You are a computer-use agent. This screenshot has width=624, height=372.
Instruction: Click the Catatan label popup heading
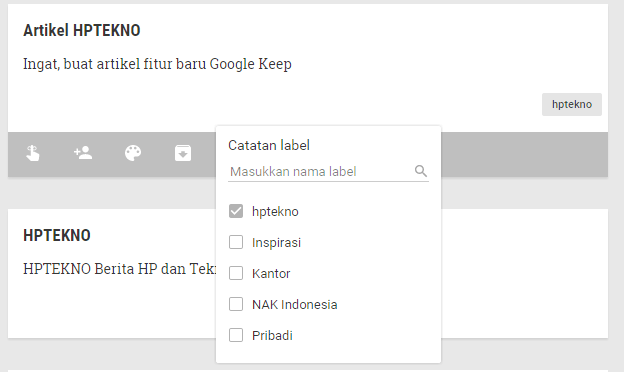[269, 146]
